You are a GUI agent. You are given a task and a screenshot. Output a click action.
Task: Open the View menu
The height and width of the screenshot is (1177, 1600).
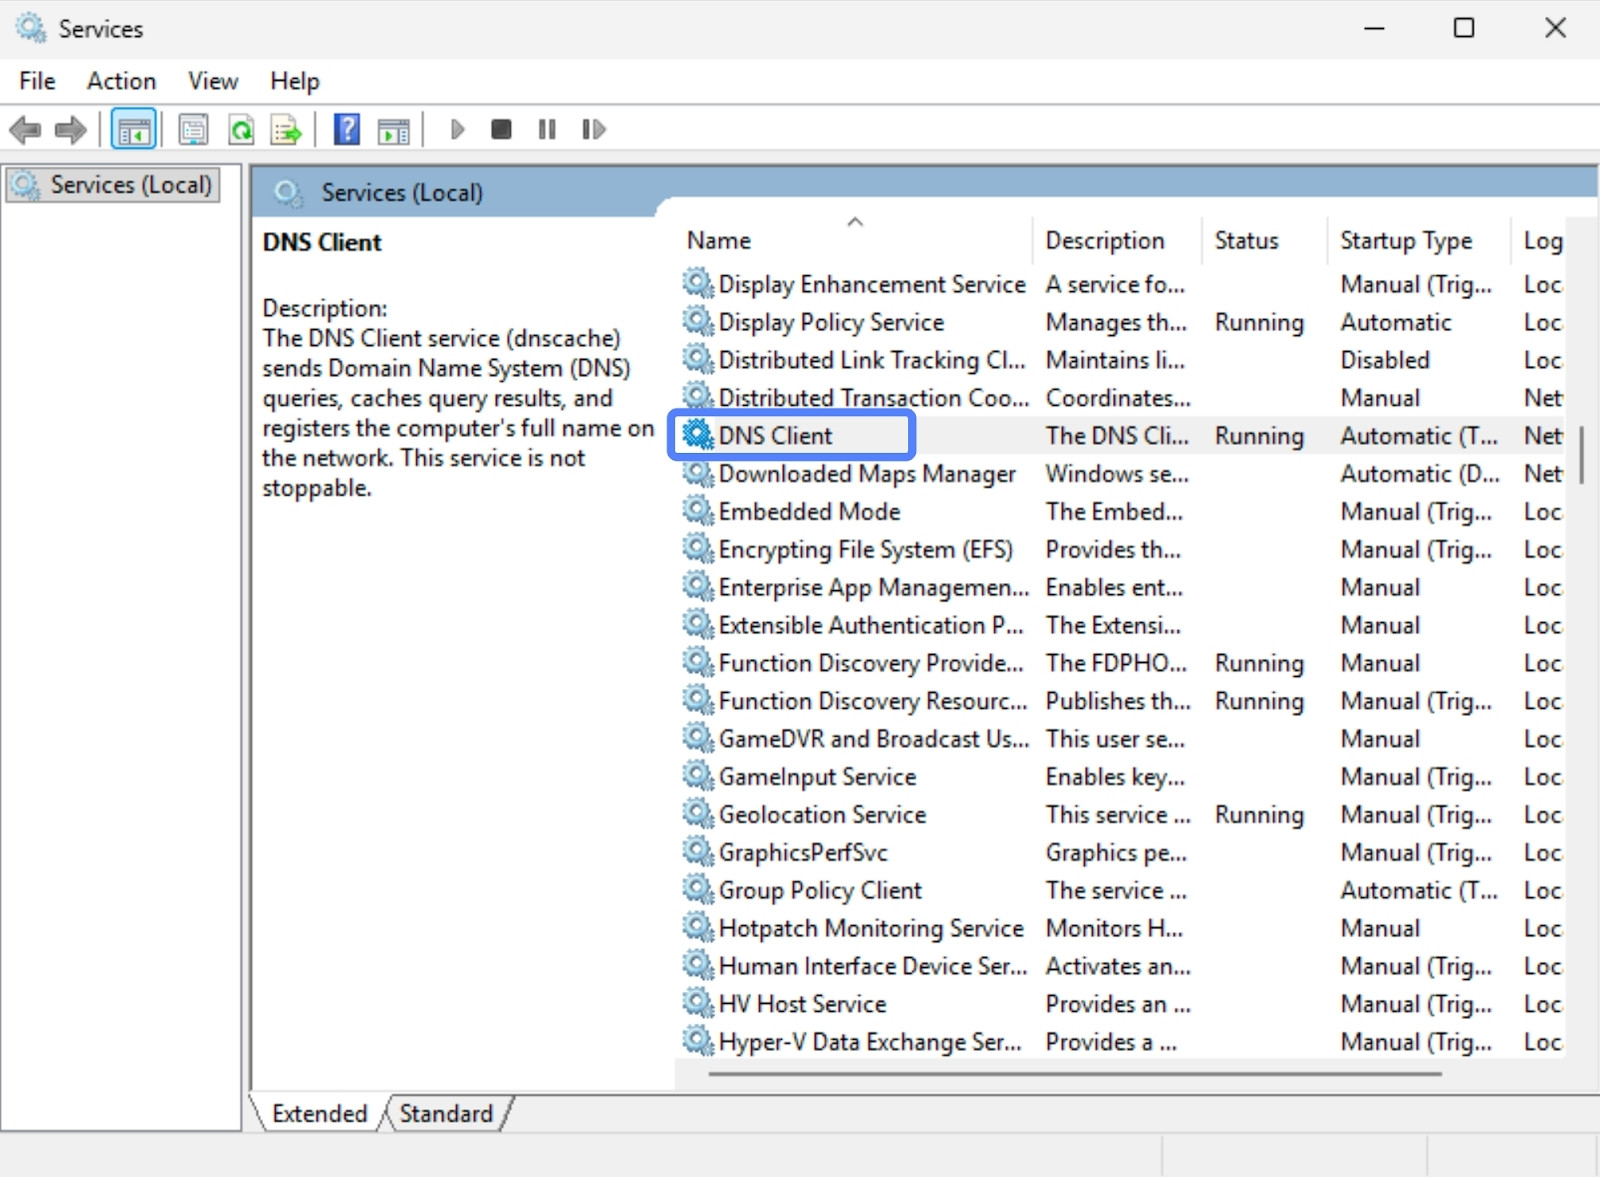coord(213,81)
